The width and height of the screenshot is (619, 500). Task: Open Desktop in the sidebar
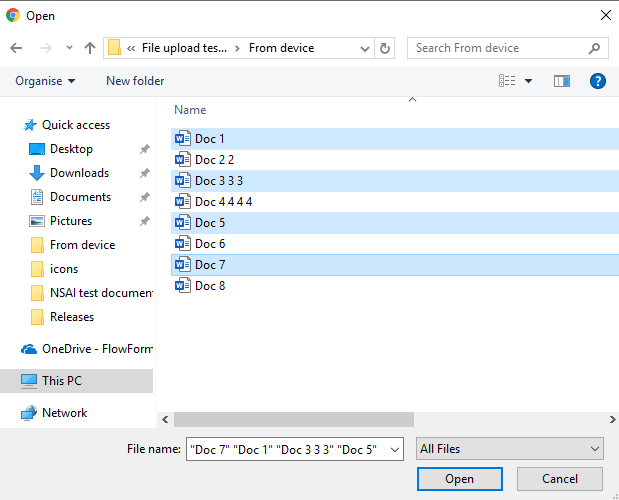pos(71,149)
